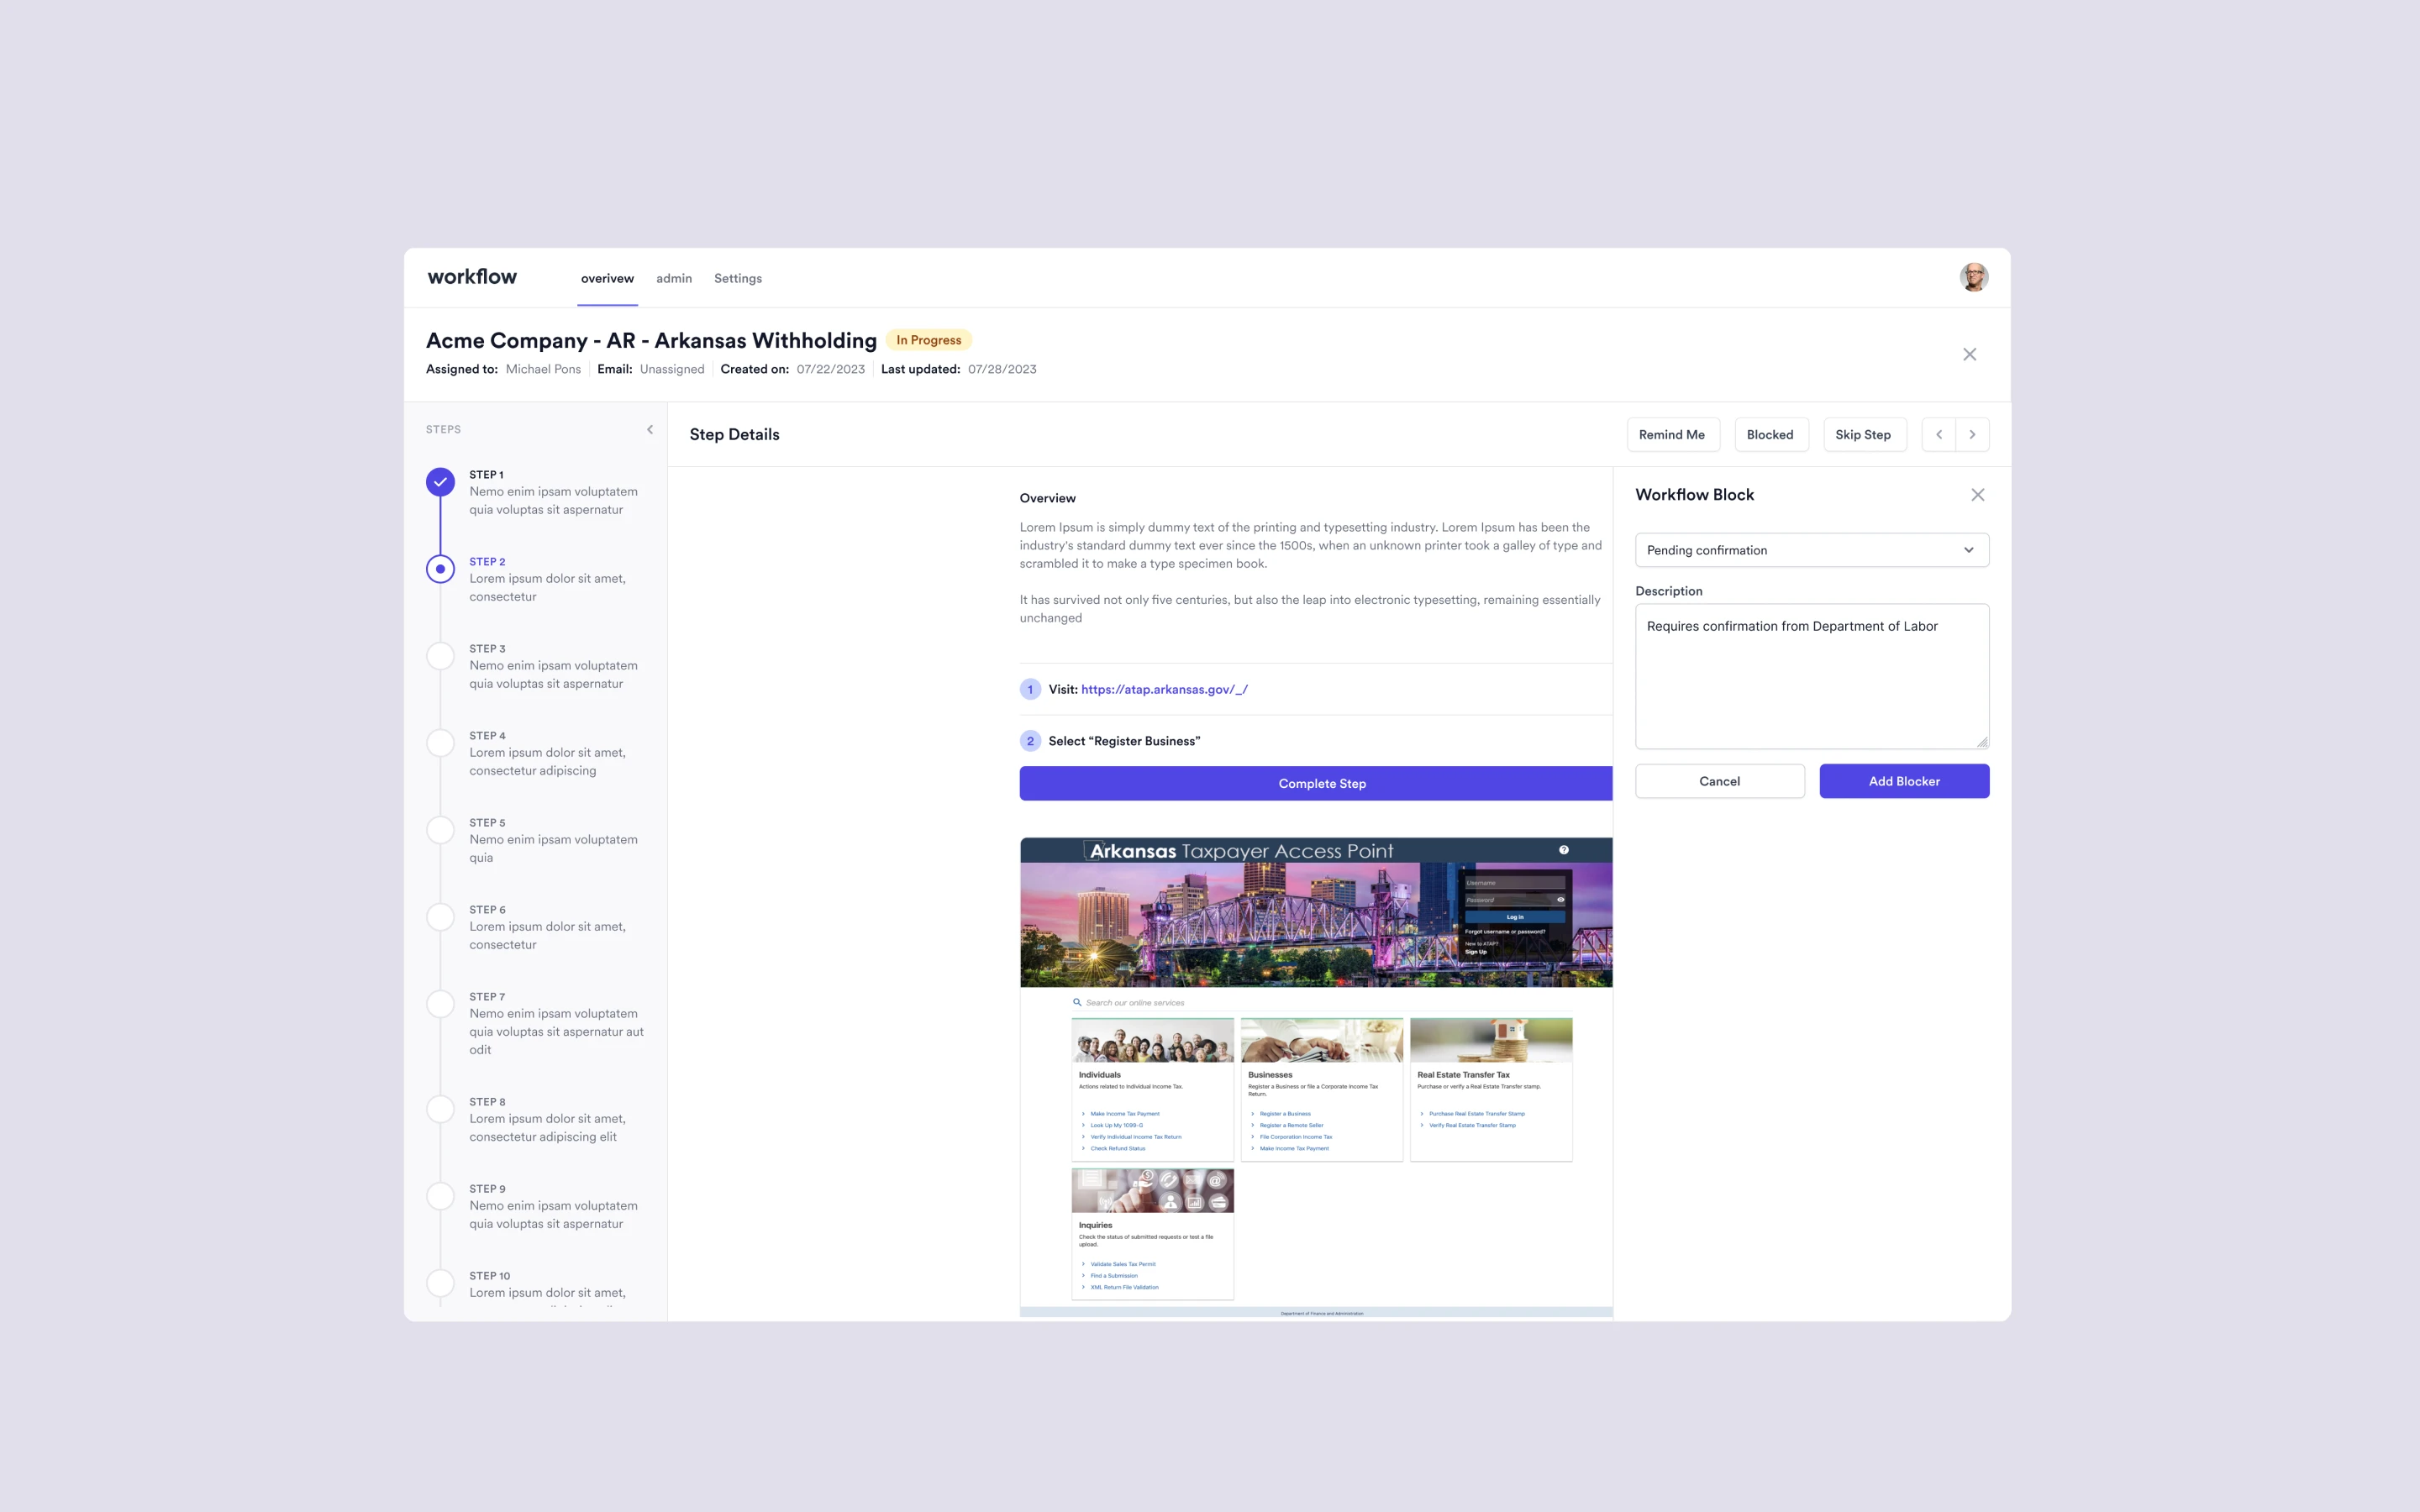This screenshot has width=2420, height=1512.
Task: Click the Step 1 completed checkmark circle
Action: point(440,482)
